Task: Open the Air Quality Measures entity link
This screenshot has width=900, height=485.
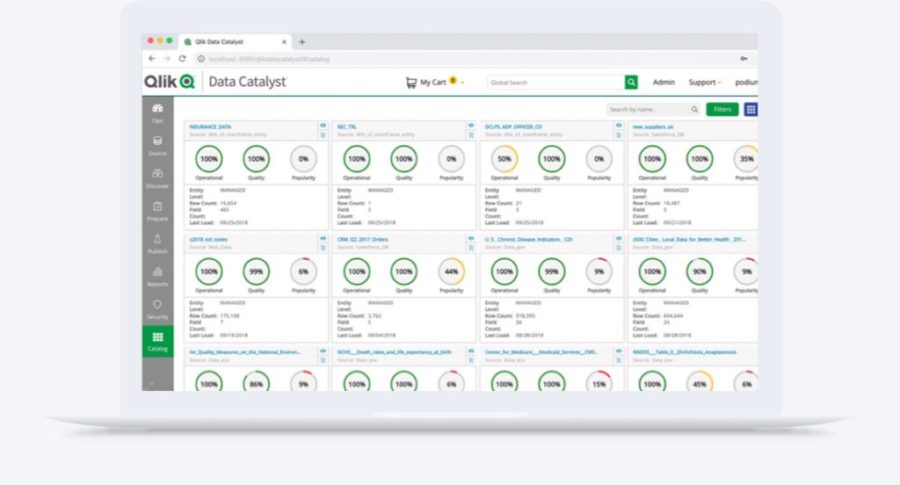Action: point(245,352)
